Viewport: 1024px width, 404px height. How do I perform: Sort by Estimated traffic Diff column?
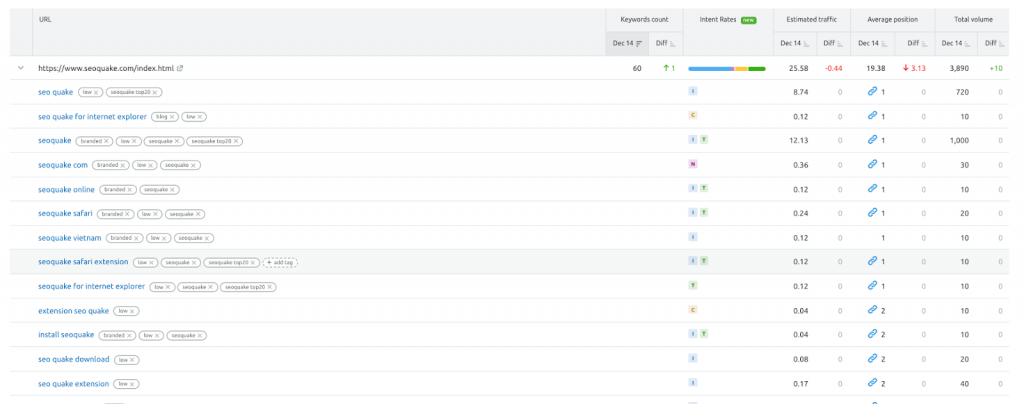tap(830, 43)
